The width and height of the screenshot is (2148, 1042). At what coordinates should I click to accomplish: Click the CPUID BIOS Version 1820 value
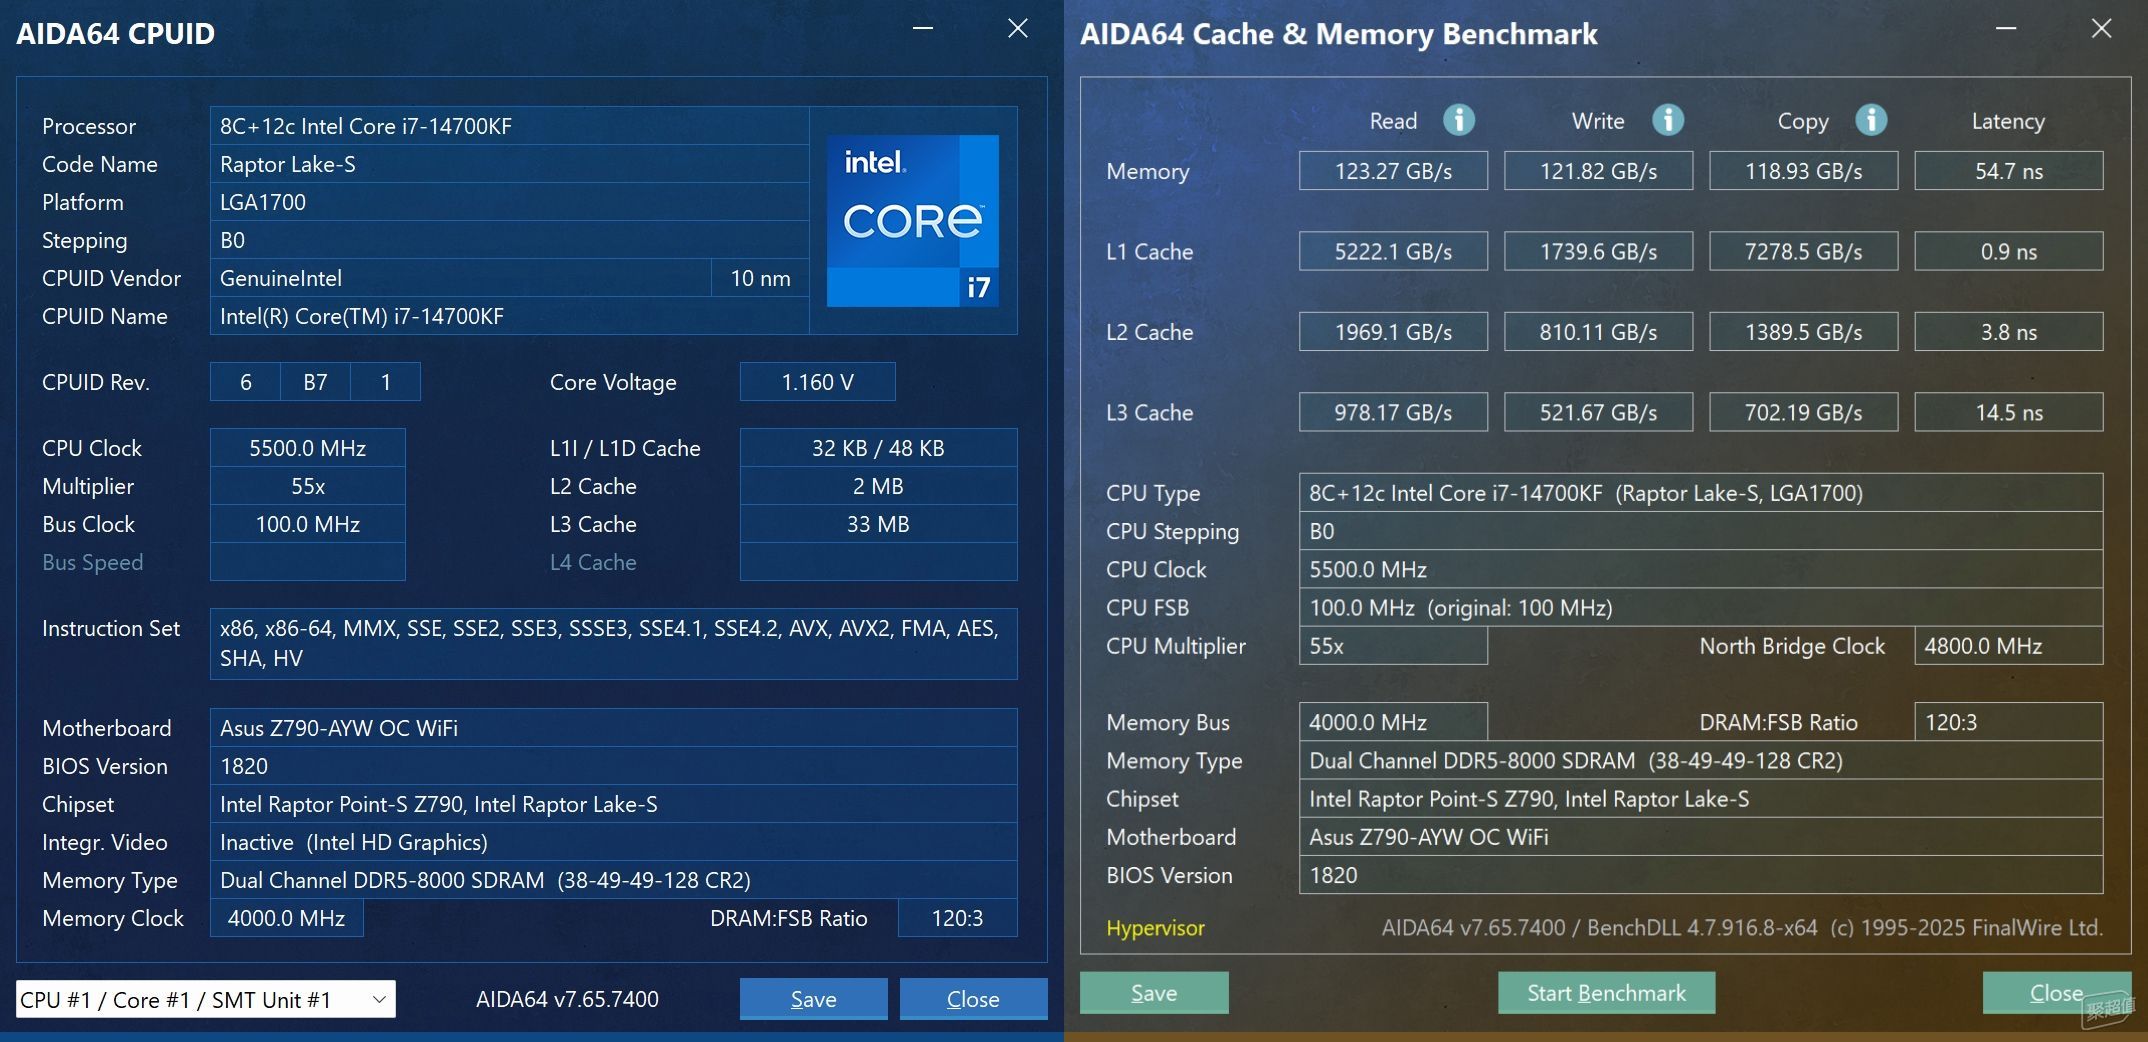pos(613,766)
